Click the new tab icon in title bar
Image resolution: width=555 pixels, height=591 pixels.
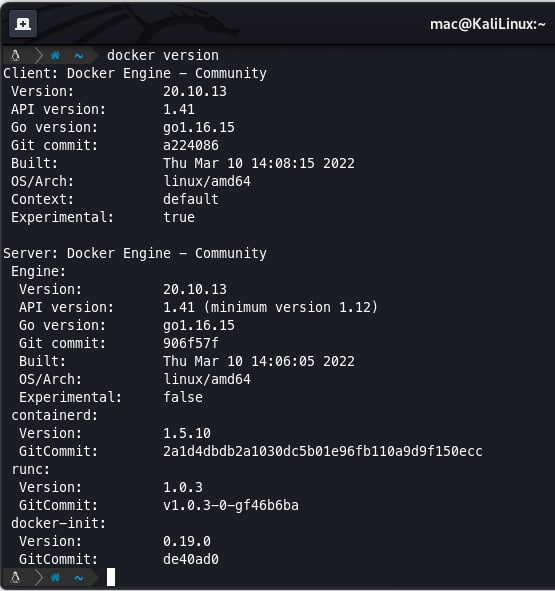[x=23, y=24]
